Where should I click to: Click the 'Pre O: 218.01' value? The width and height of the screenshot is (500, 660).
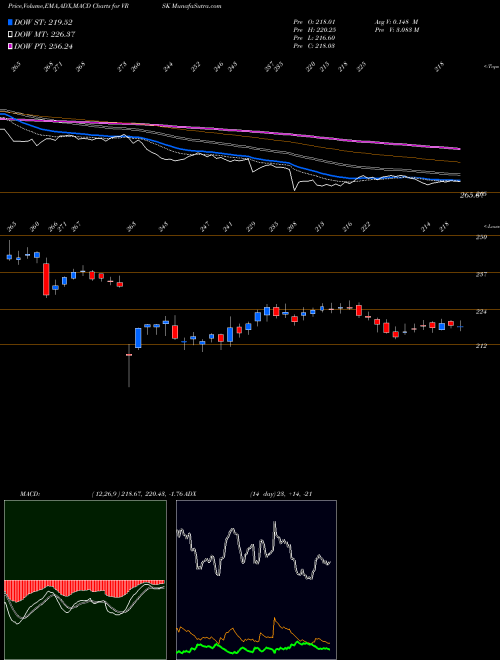314,21
